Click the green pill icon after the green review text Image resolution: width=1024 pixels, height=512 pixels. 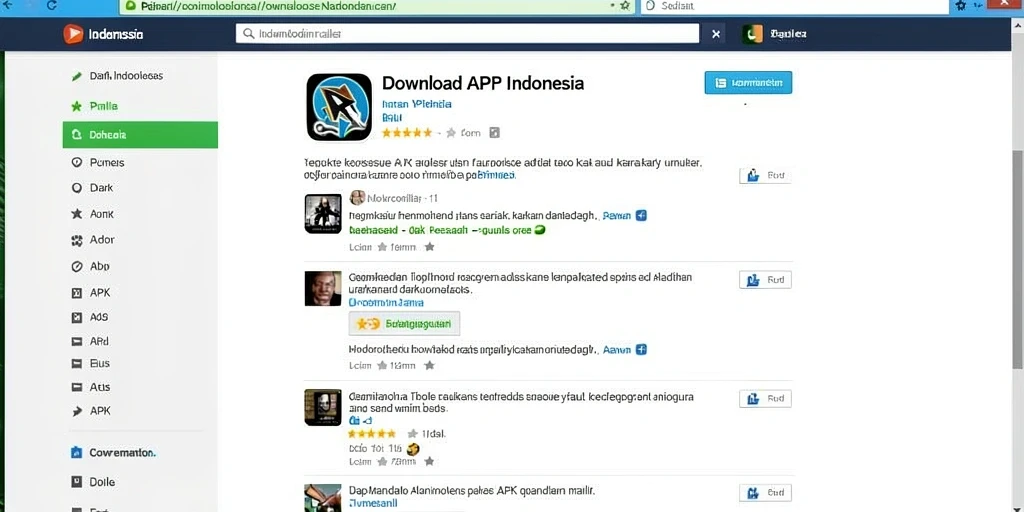[539, 230]
